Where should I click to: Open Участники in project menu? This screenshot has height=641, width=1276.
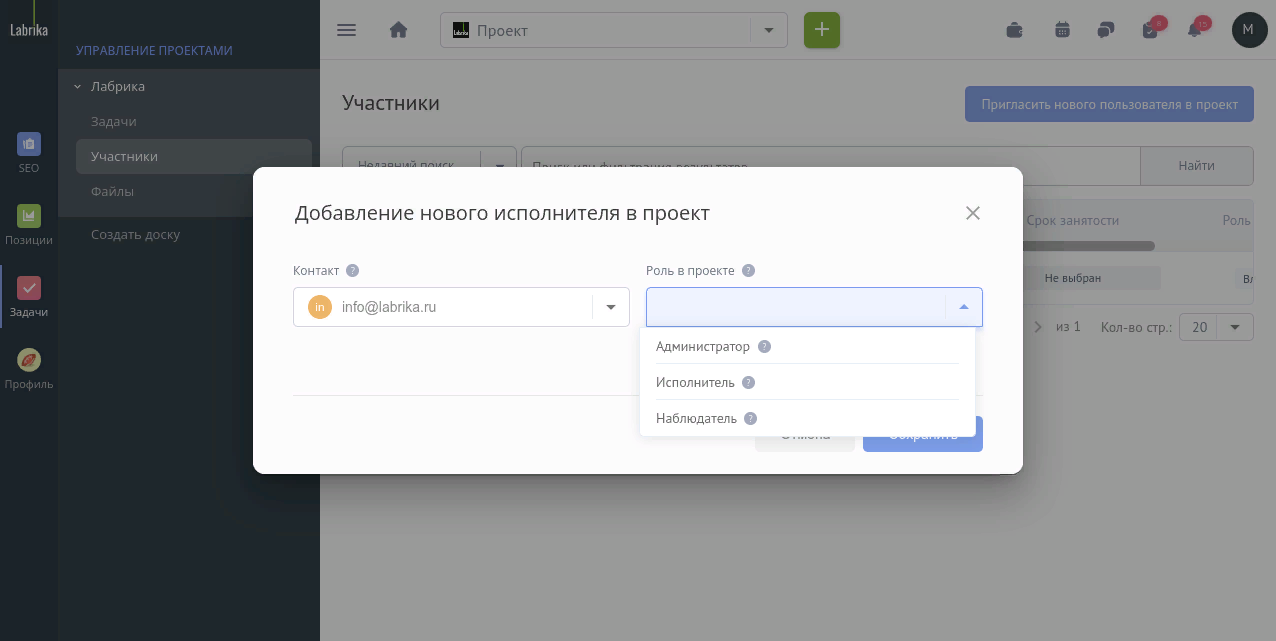194,156
